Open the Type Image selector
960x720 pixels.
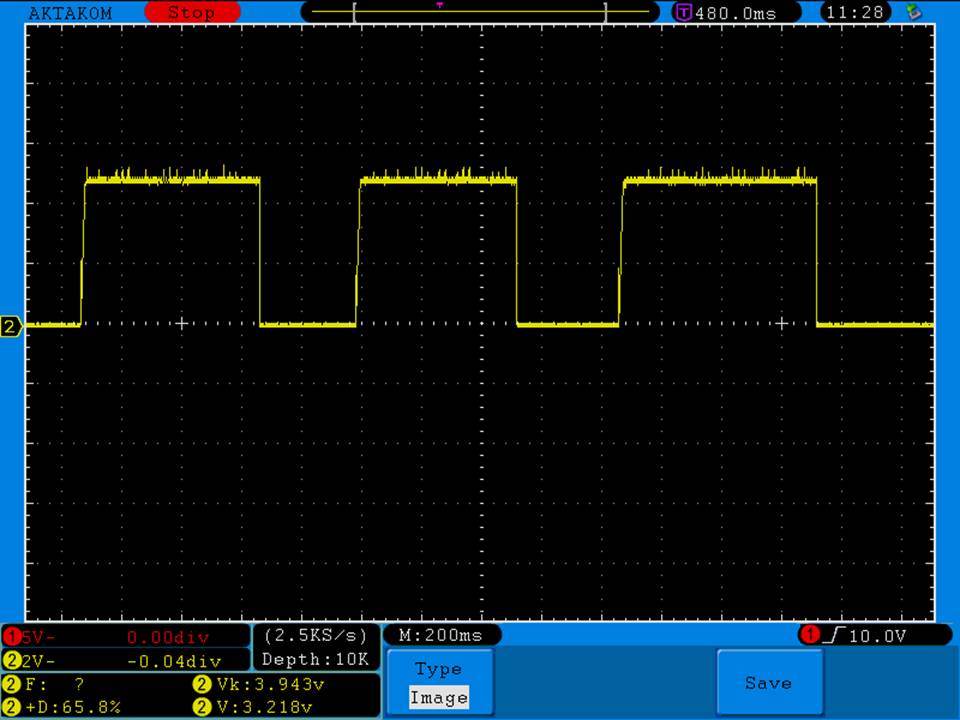(x=438, y=684)
